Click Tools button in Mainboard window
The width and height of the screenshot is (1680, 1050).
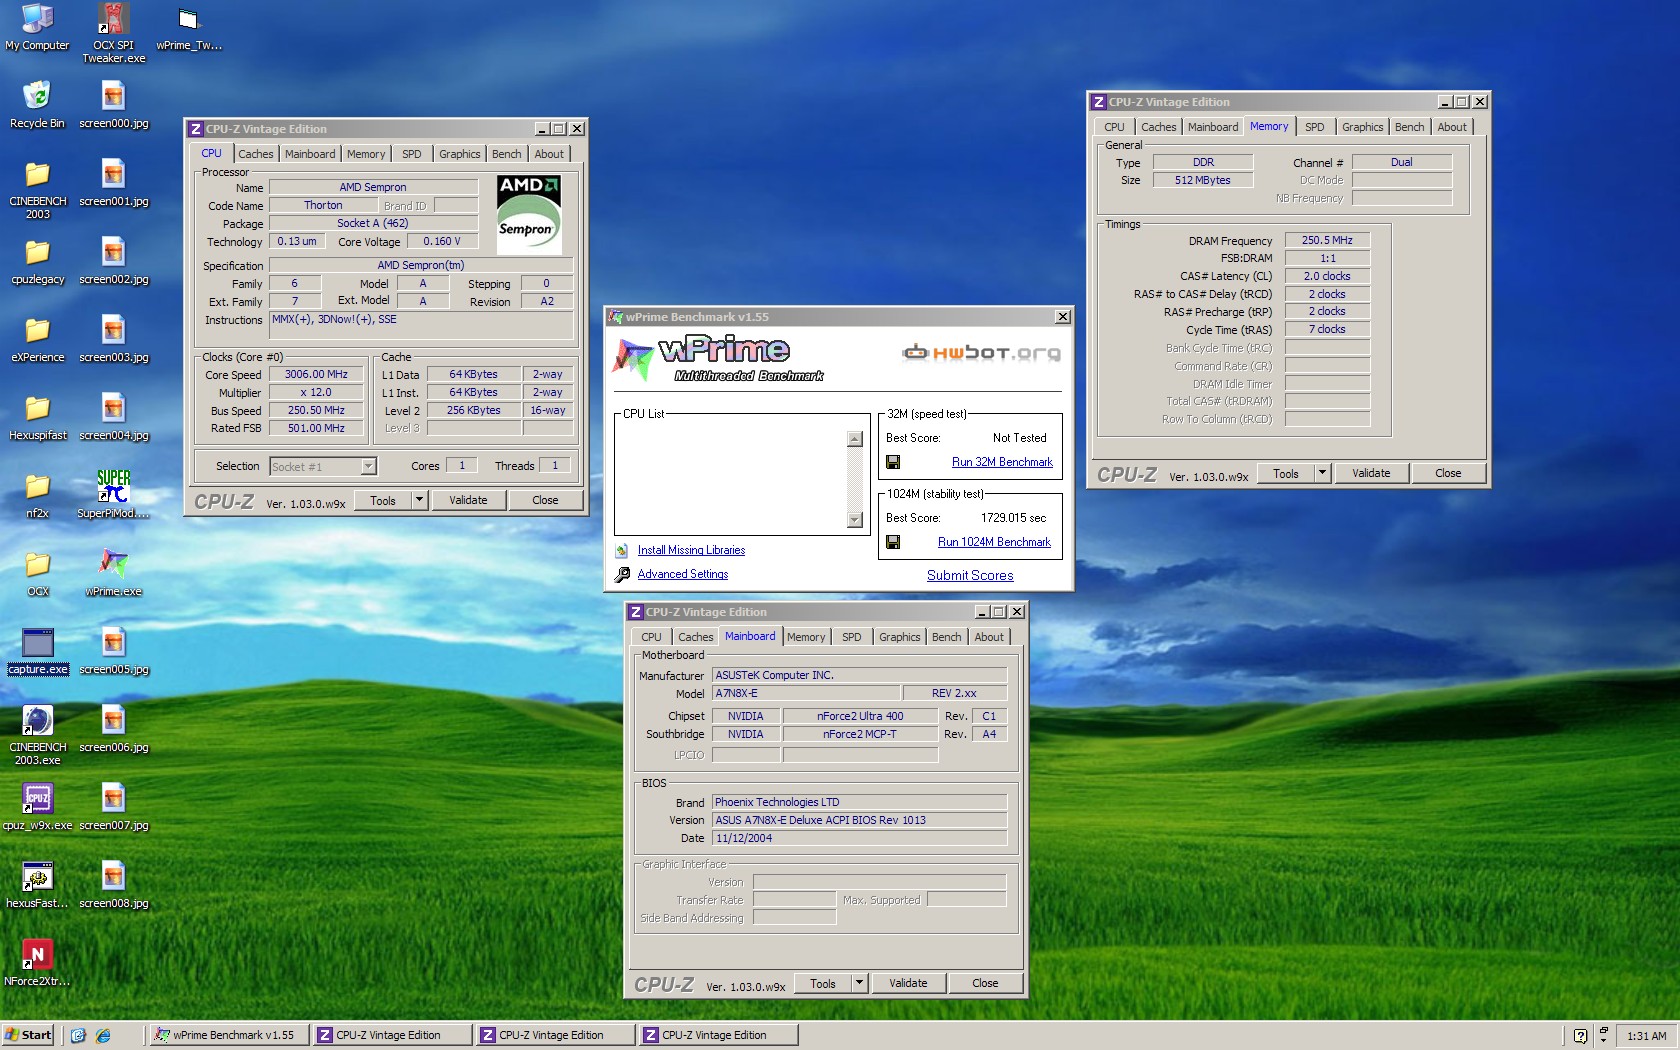(x=823, y=983)
